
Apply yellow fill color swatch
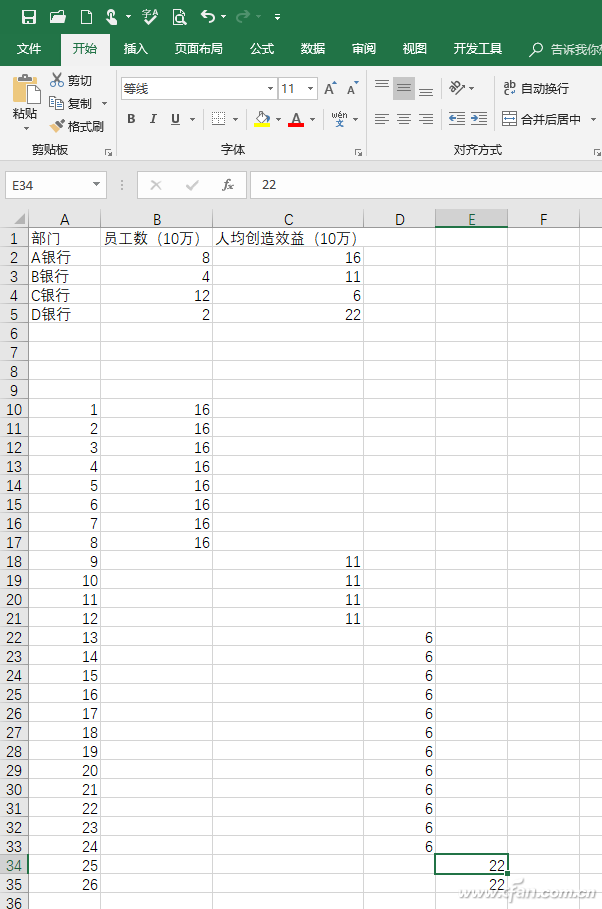(x=262, y=119)
